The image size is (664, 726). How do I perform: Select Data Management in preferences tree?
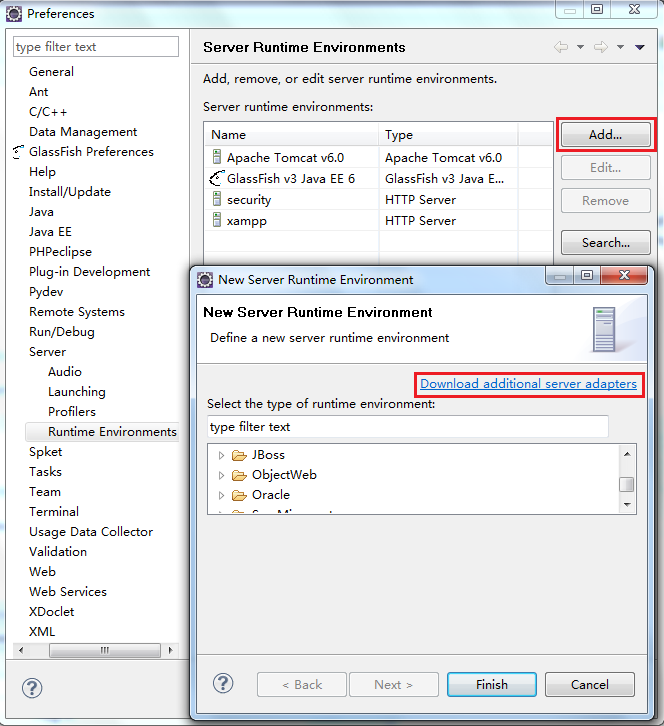pyautogui.click(x=83, y=132)
